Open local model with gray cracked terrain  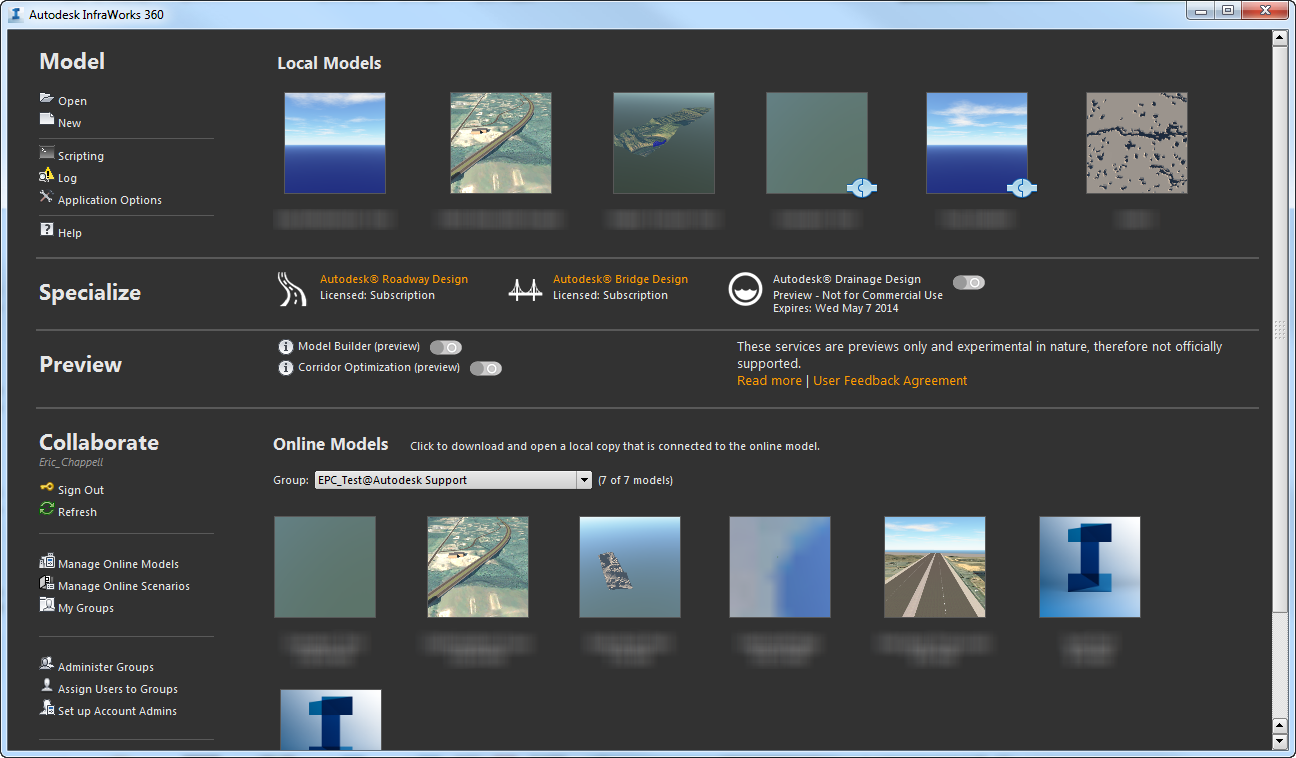pyautogui.click(x=1137, y=143)
